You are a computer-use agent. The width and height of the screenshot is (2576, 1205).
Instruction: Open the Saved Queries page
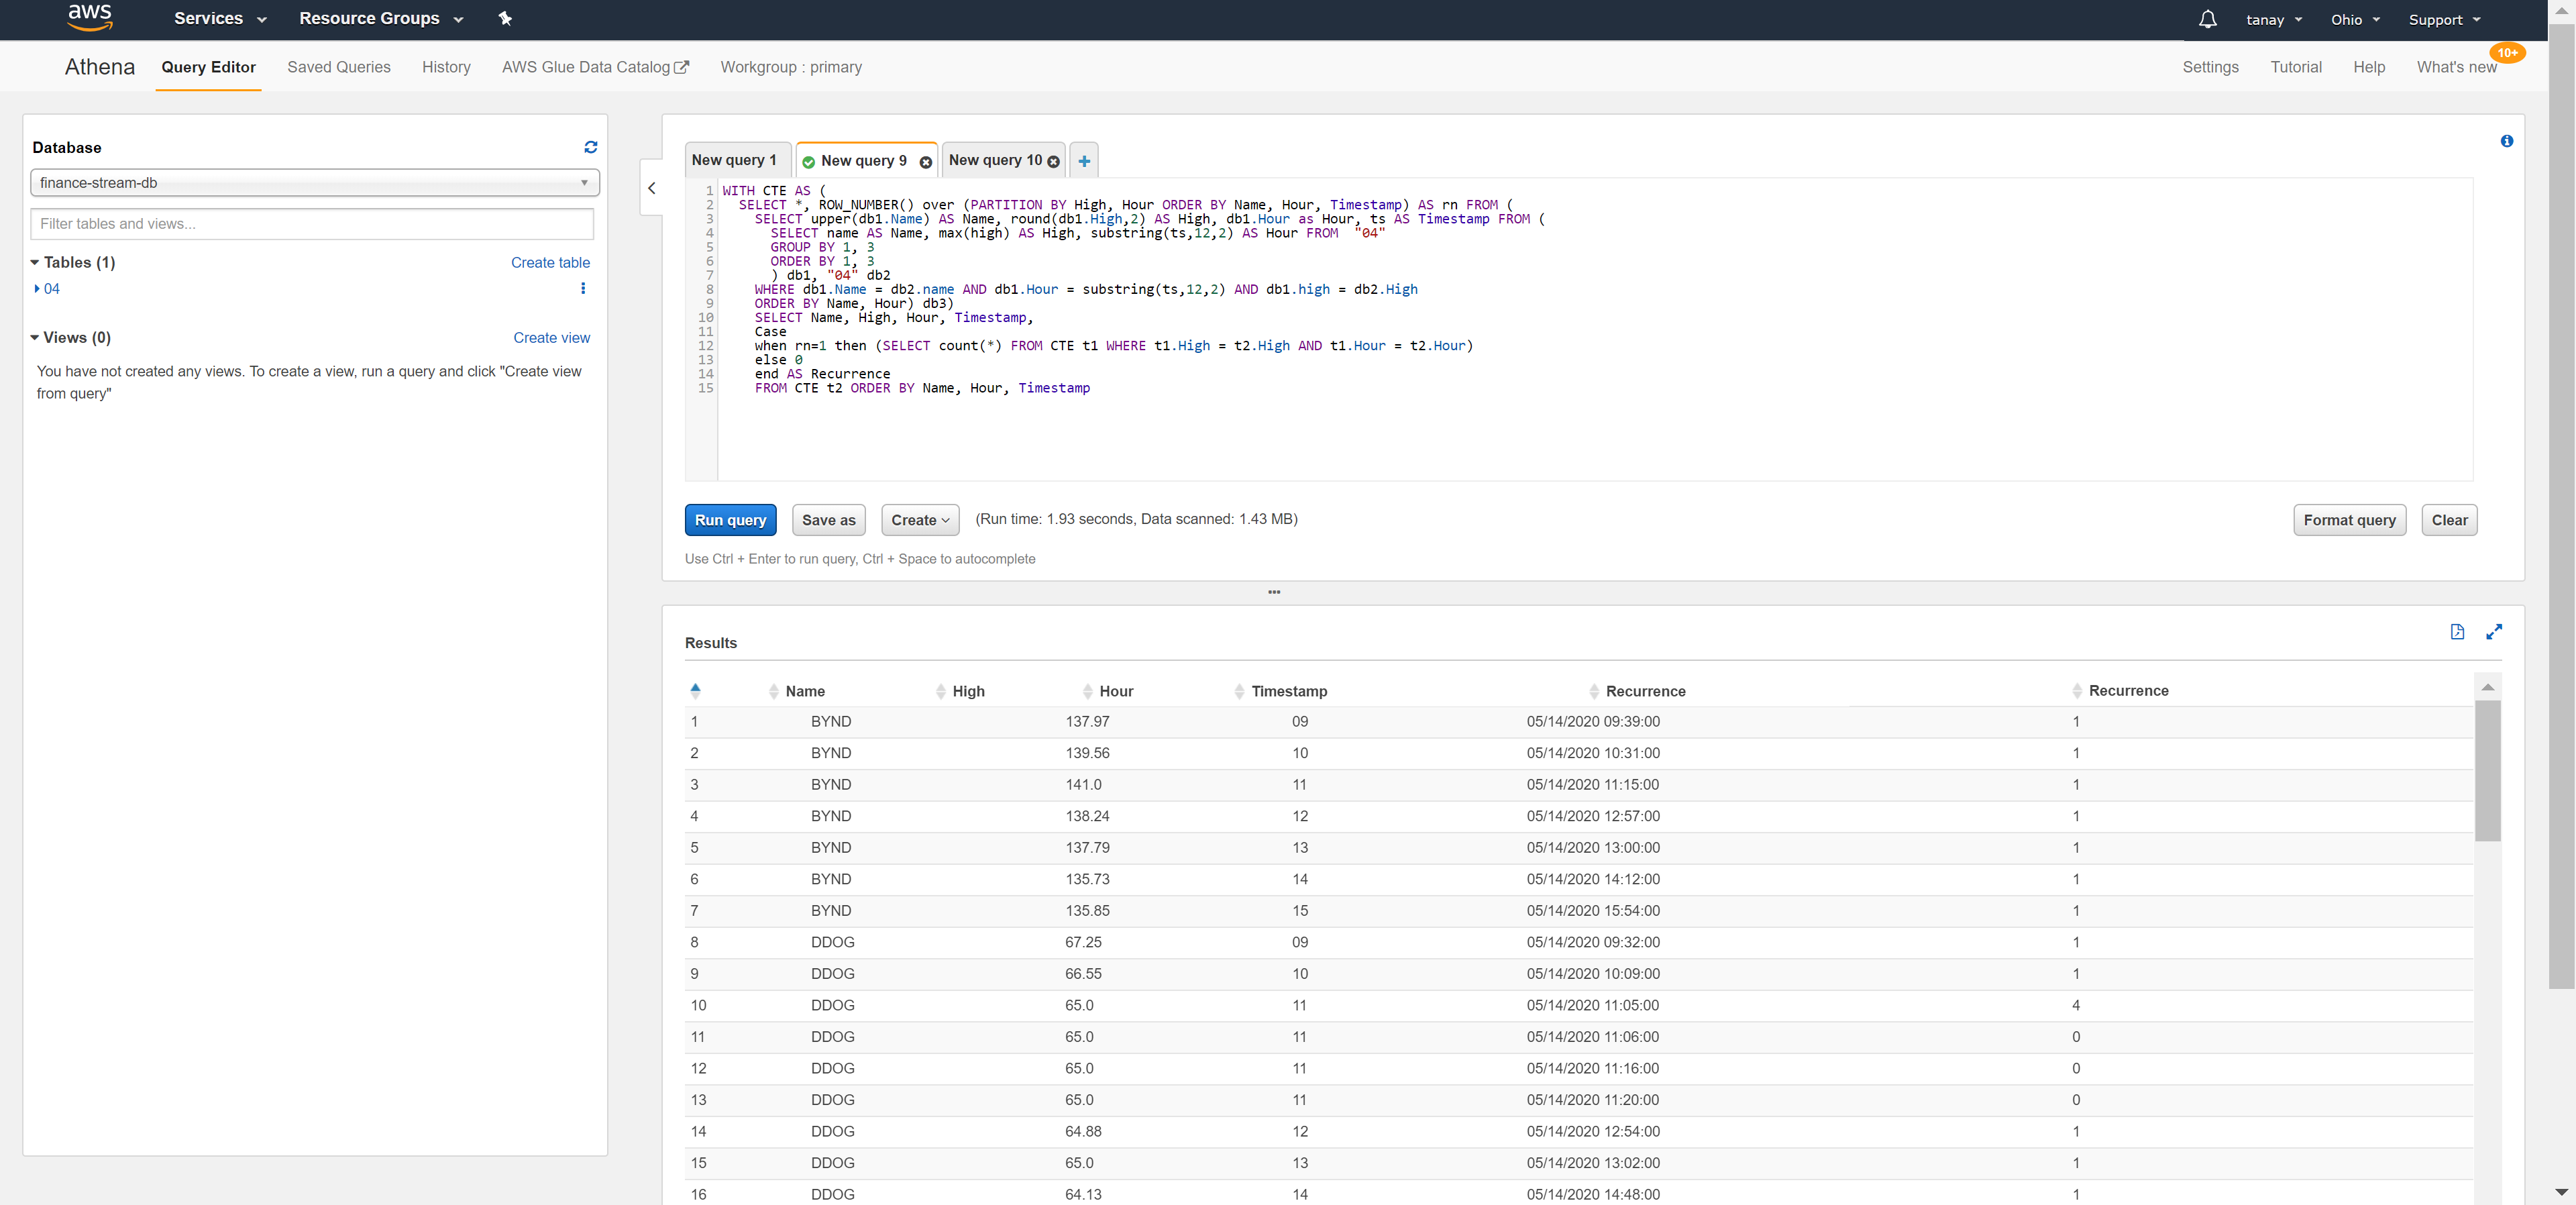coord(339,67)
